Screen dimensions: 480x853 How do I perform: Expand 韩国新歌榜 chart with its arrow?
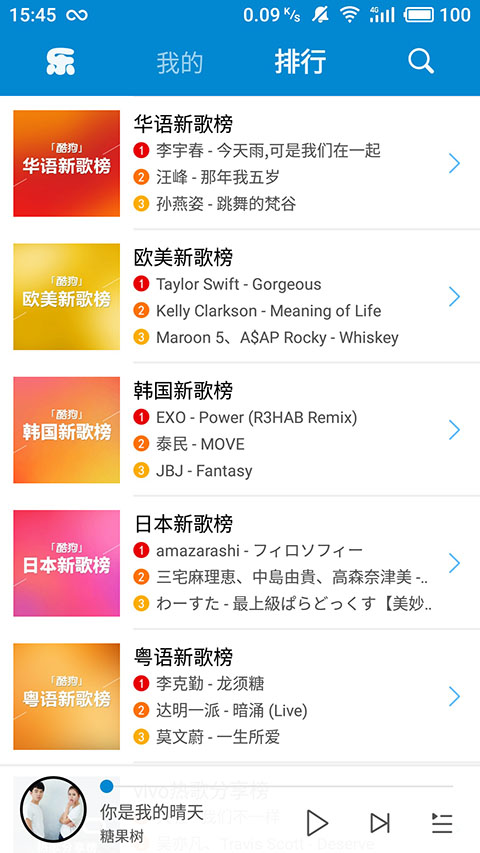click(x=454, y=430)
